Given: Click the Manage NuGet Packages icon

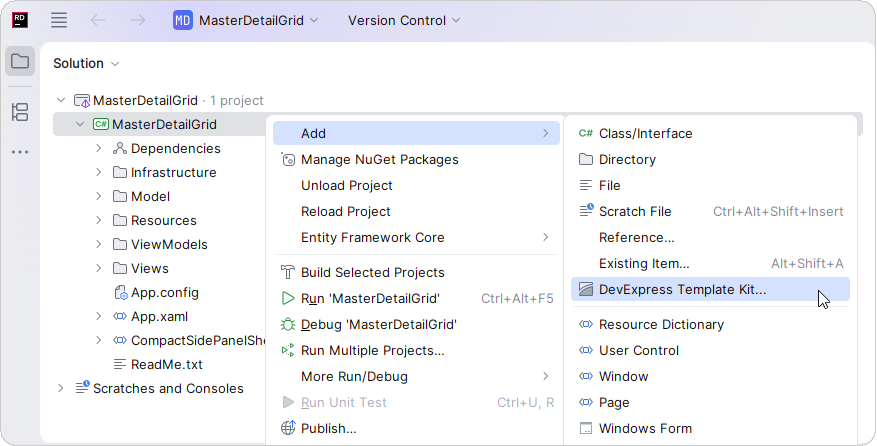Looking at the screenshot, I should 287,159.
